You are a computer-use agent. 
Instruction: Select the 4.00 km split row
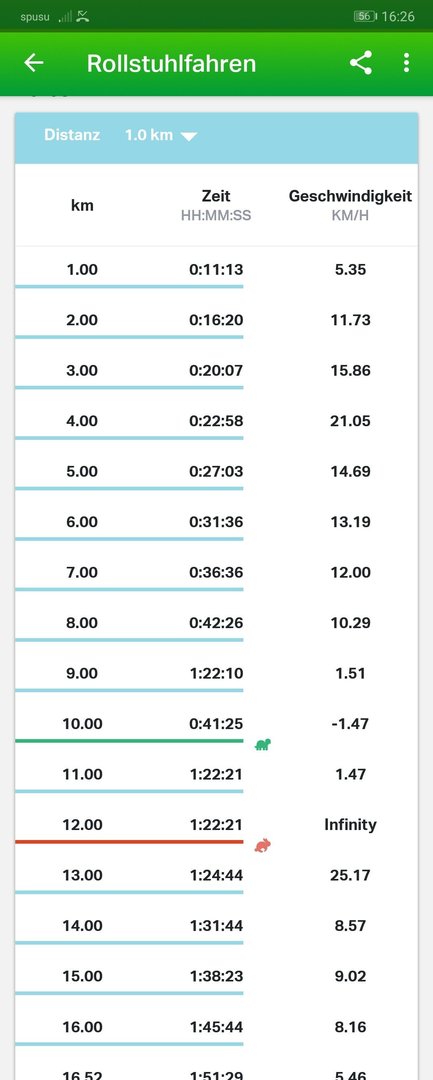click(x=216, y=421)
